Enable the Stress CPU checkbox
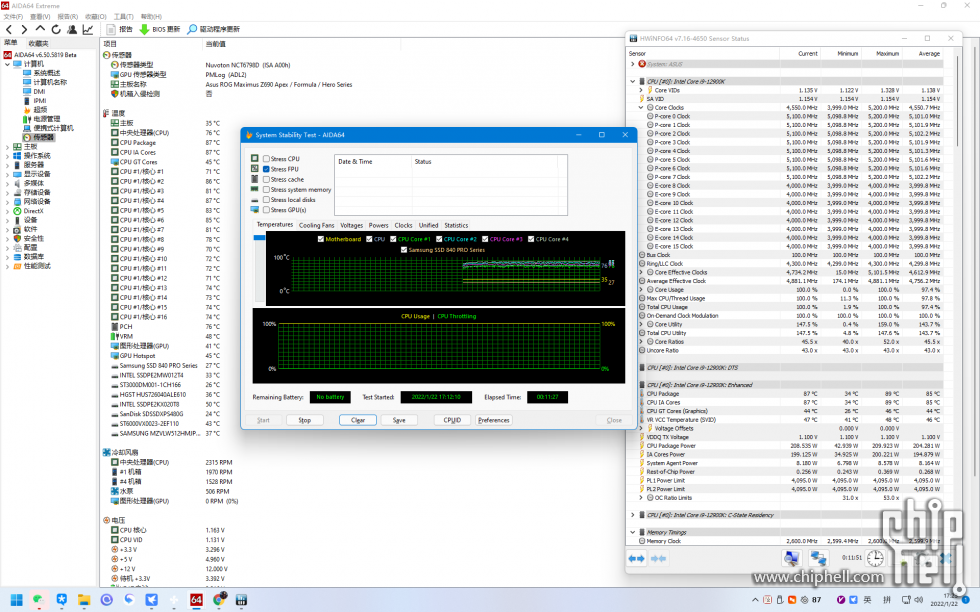980x612 pixels. (x=266, y=159)
